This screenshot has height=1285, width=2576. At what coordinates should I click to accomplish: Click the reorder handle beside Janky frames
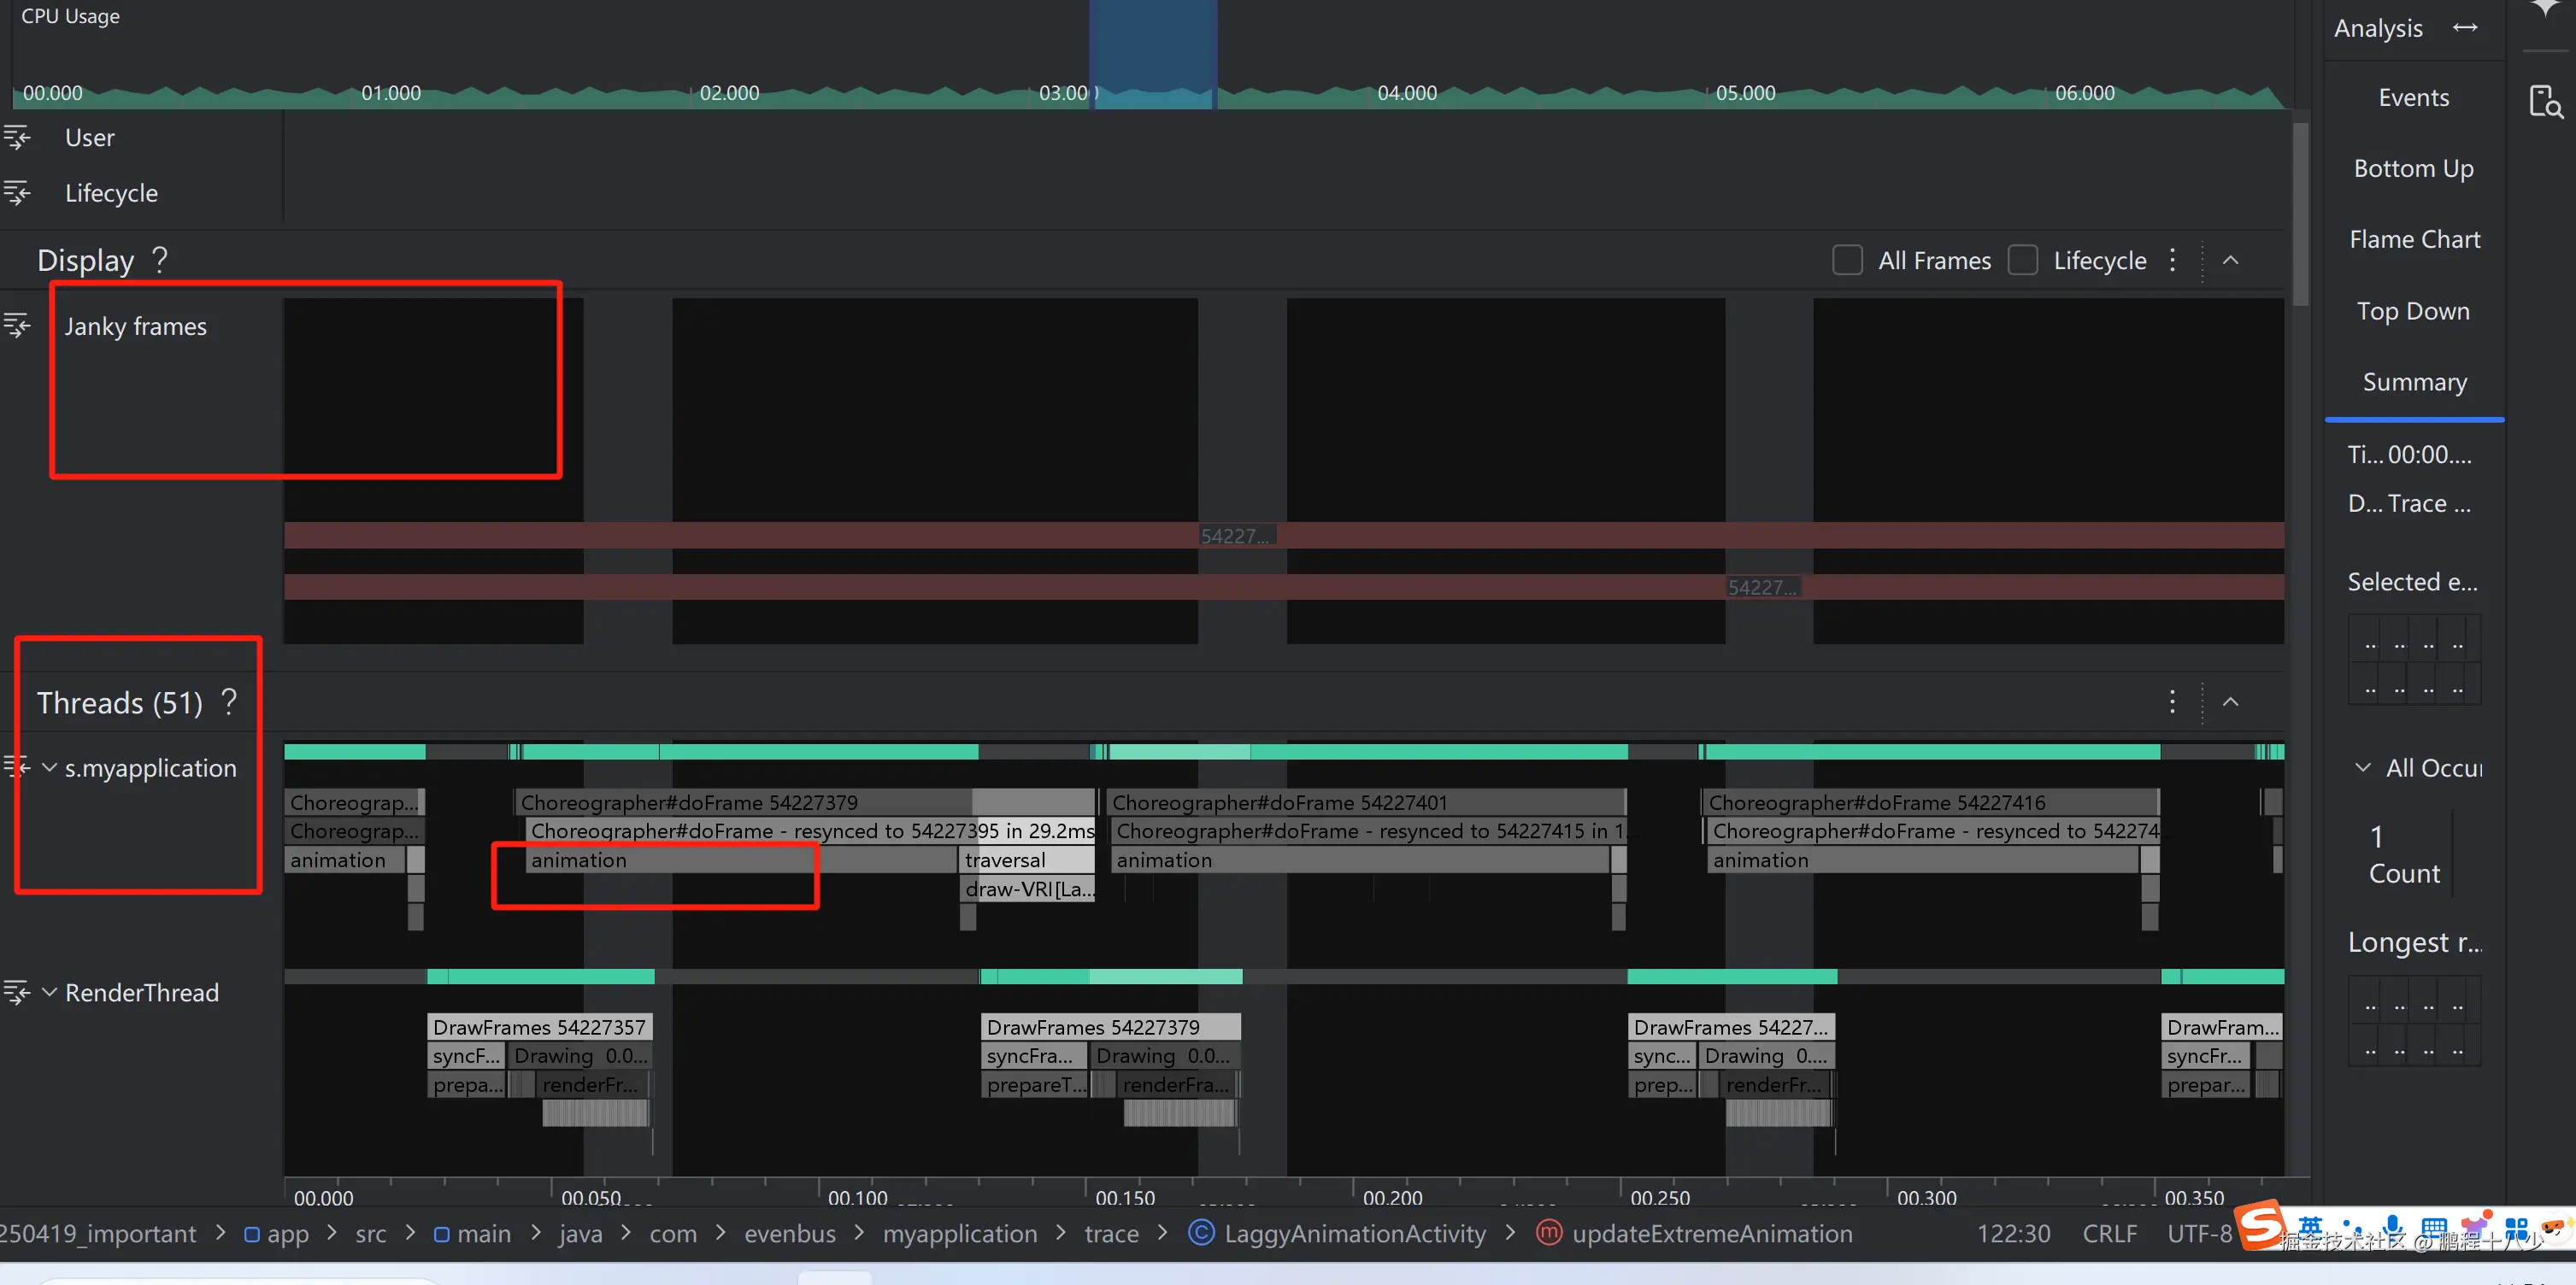(x=17, y=325)
